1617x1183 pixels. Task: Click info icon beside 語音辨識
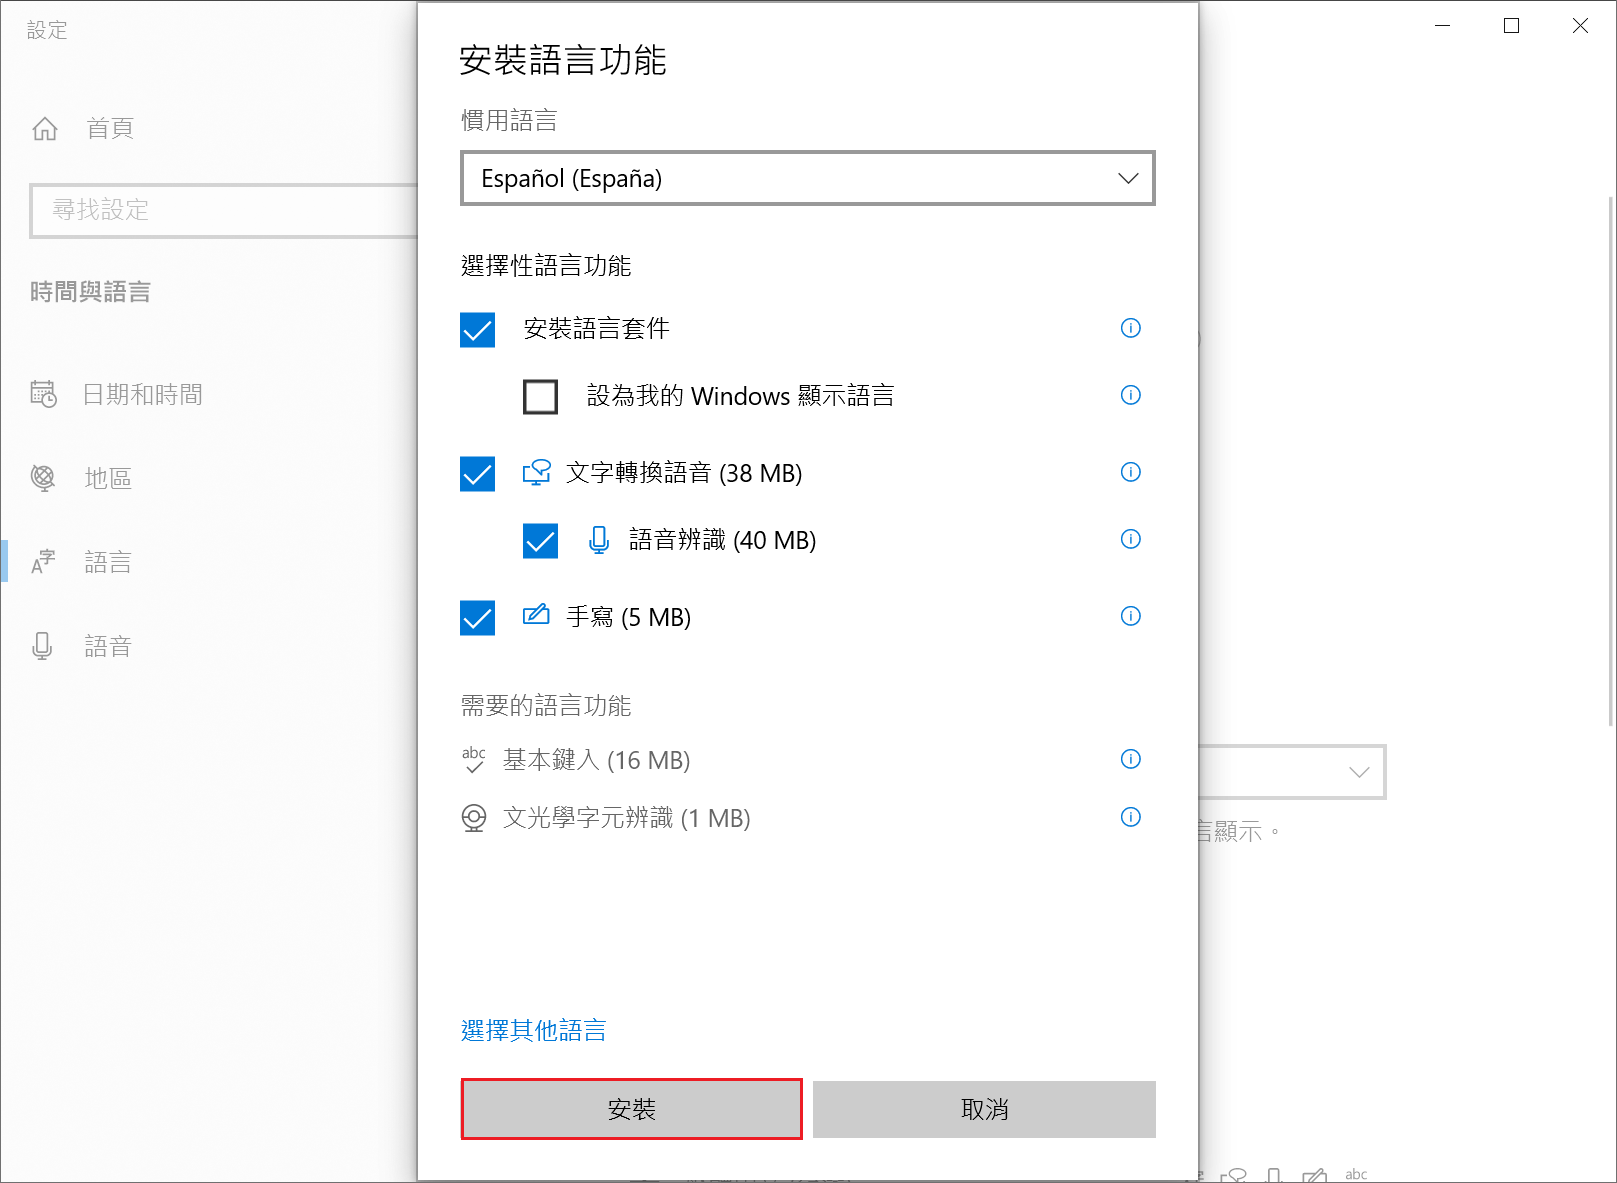[1130, 539]
